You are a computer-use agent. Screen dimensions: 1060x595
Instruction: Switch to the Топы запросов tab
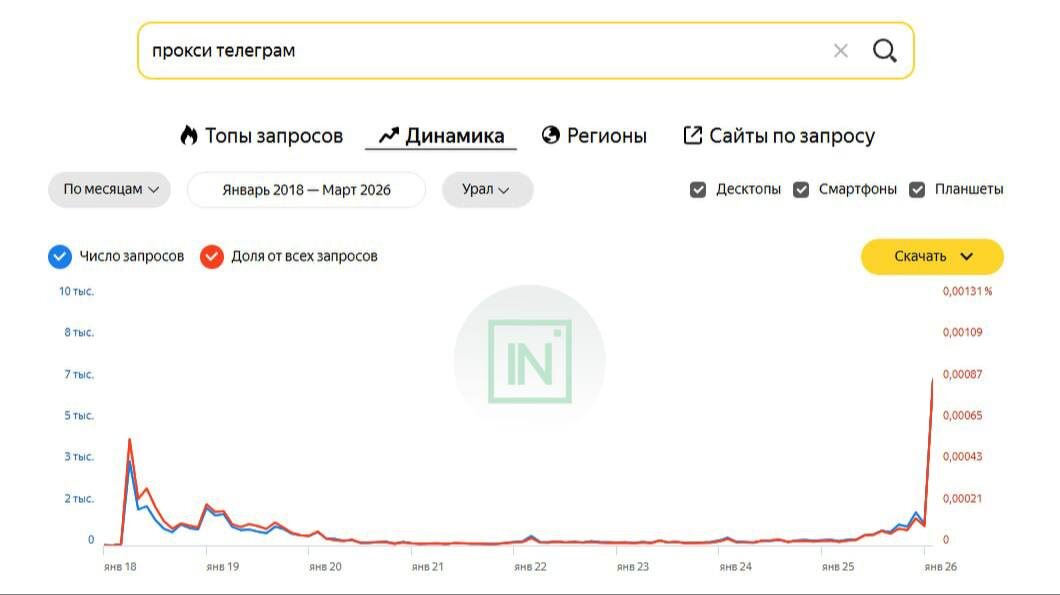tap(273, 136)
